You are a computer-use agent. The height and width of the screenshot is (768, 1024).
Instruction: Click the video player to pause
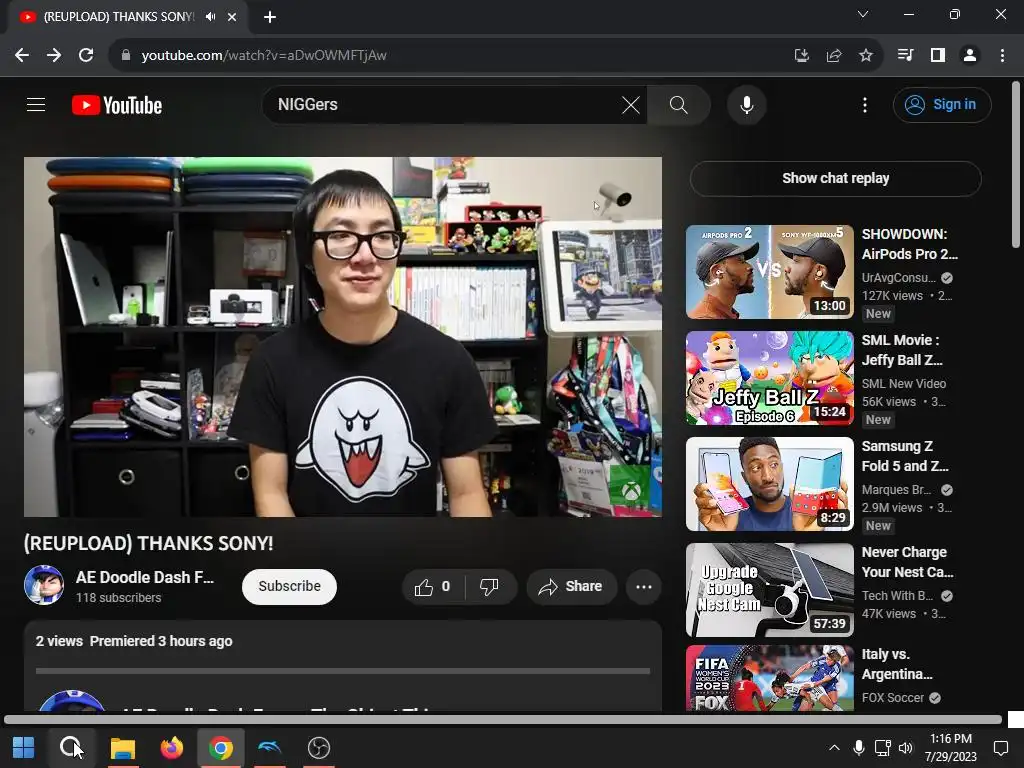343,337
